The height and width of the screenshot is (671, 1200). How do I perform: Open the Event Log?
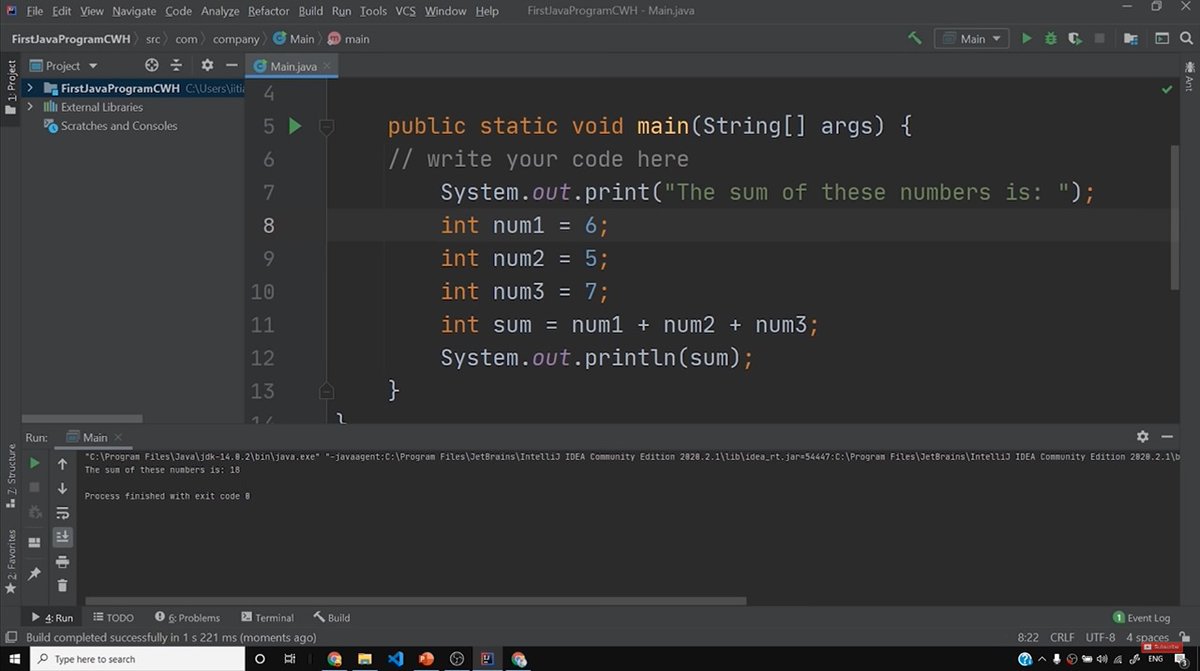click(x=1141, y=617)
